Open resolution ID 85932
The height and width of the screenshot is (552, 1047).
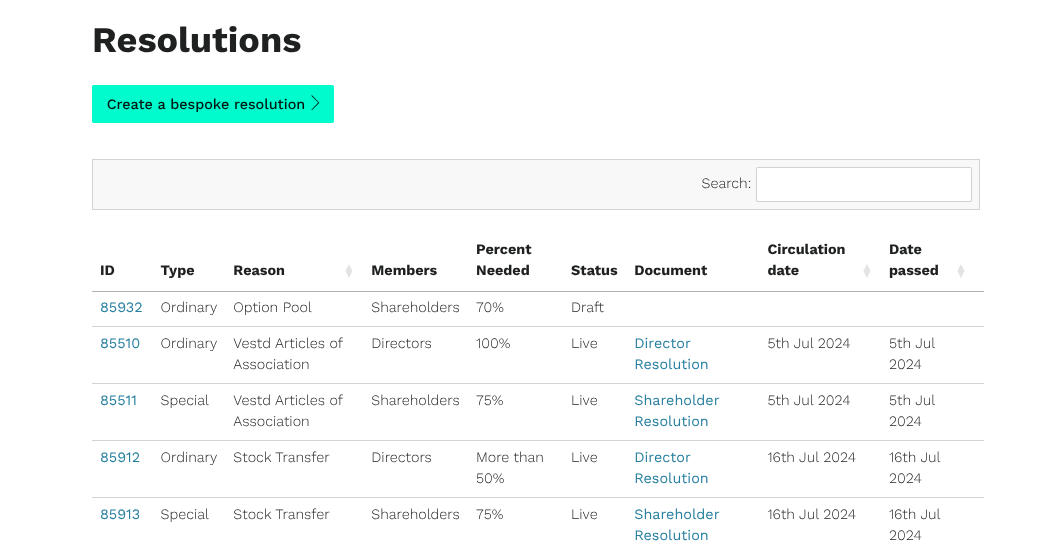(121, 308)
